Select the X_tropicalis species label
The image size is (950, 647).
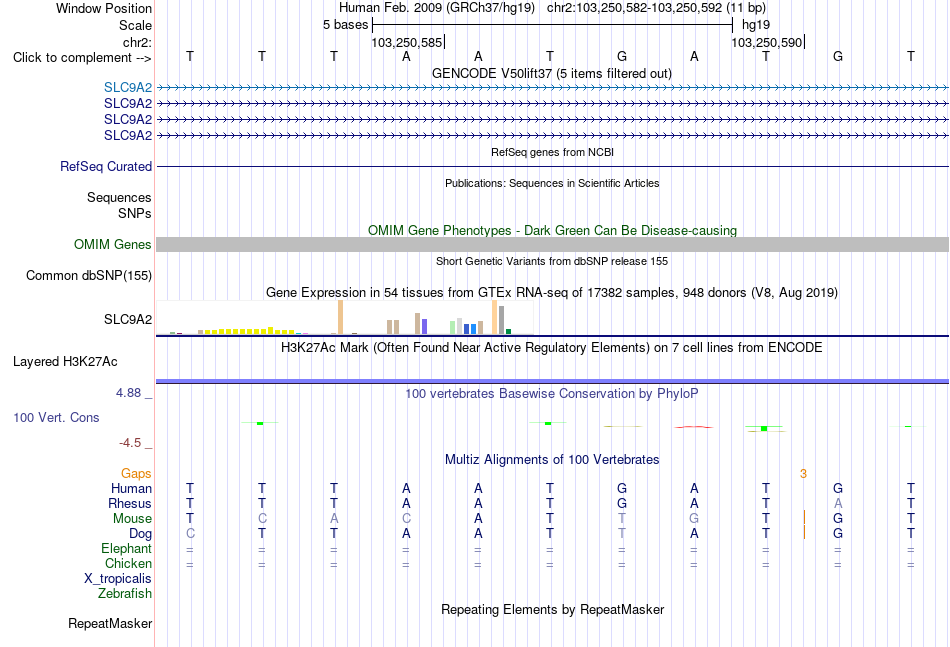(x=118, y=579)
